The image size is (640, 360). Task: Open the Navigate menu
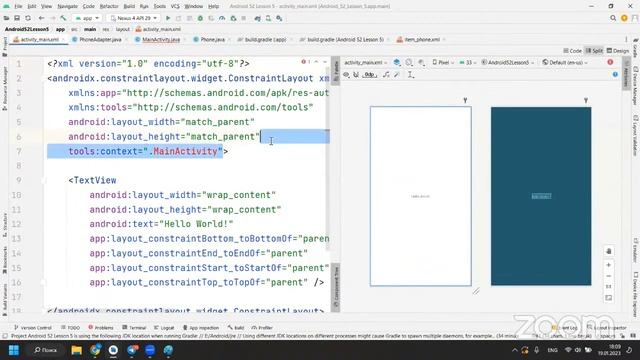coord(67,7)
